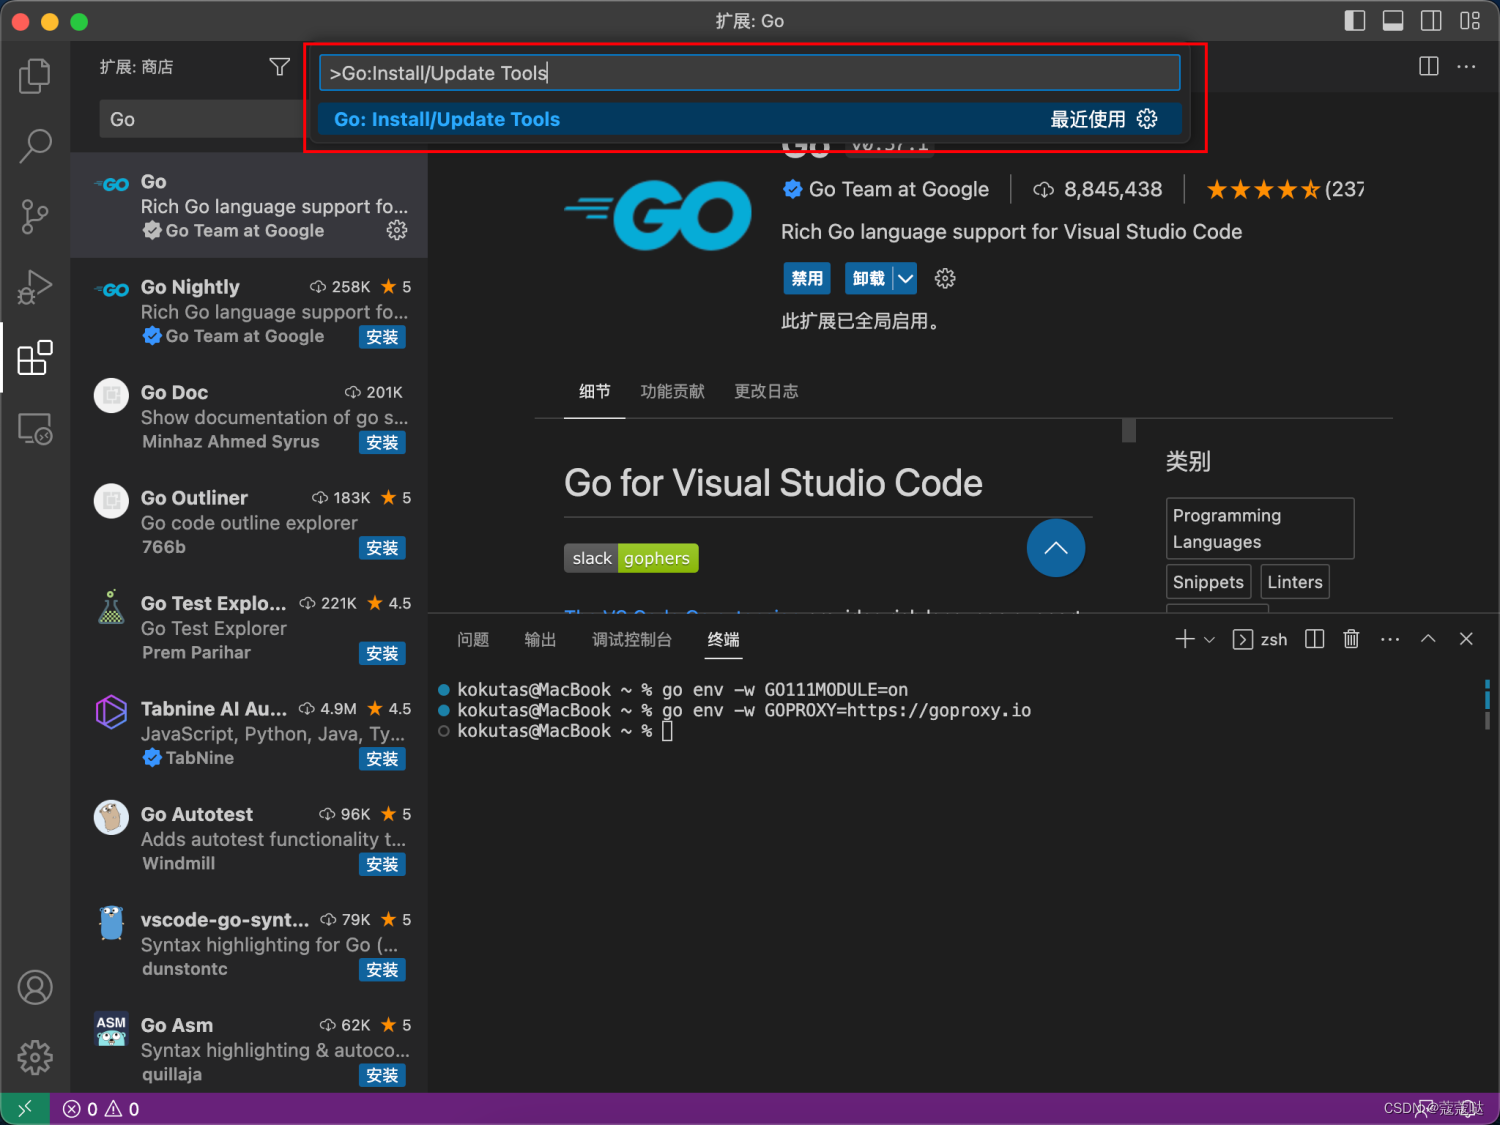1500x1125 pixels.
Task: Open the Accounts menu icon
Action: point(35,988)
